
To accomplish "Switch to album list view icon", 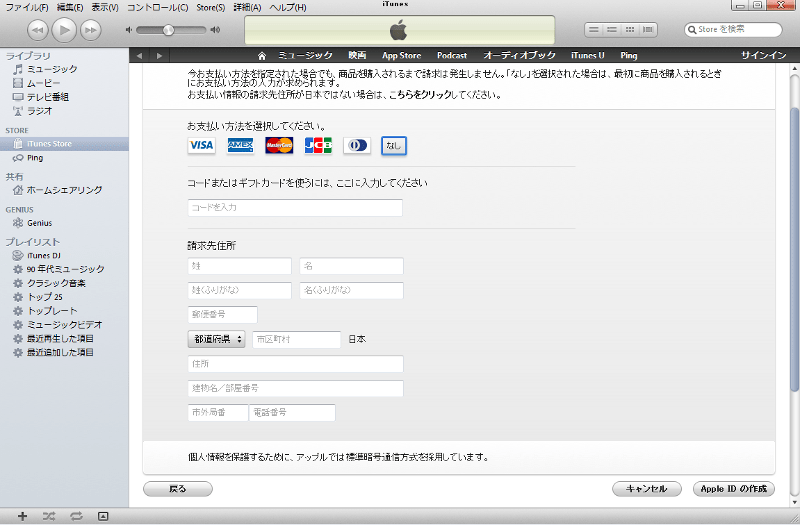I will [612, 30].
